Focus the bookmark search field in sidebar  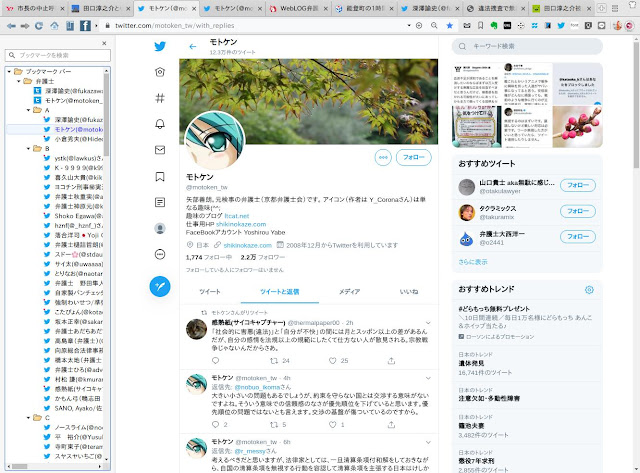58,55
